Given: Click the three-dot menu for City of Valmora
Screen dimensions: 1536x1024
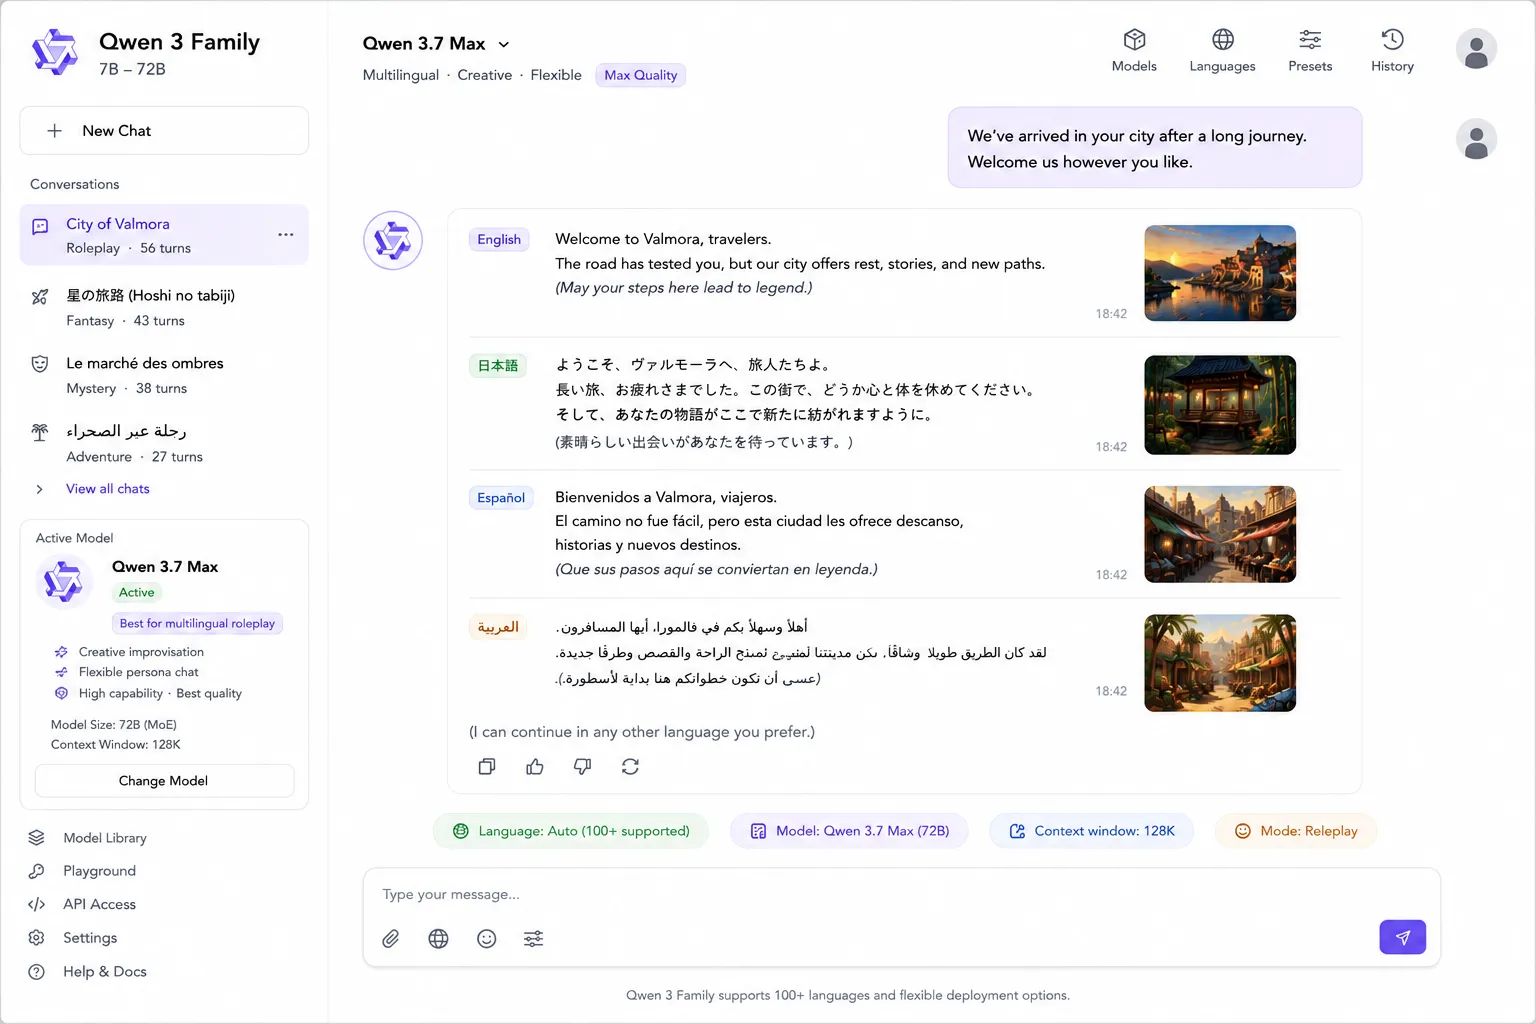Looking at the screenshot, I should [286, 235].
